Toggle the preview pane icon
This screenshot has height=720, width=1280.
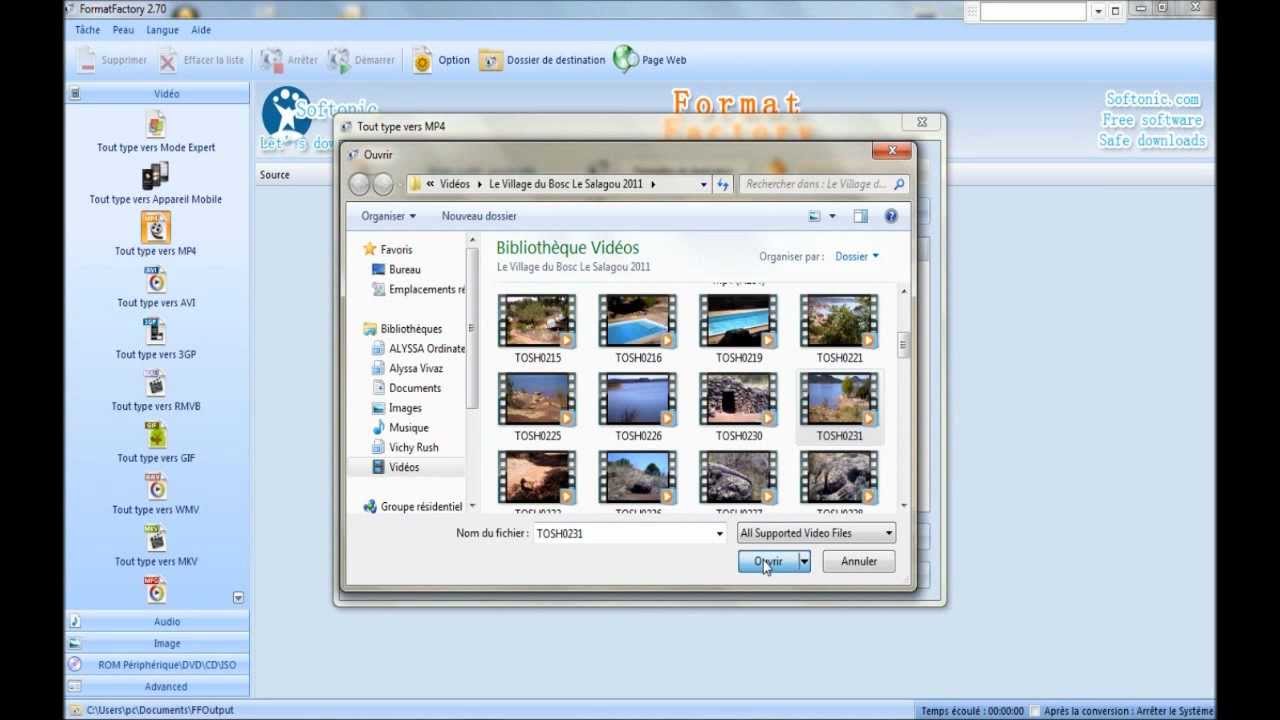point(860,216)
